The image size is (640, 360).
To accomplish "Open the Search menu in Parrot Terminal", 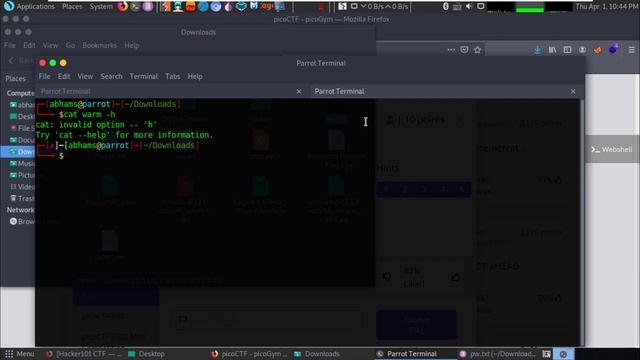I will (x=111, y=76).
